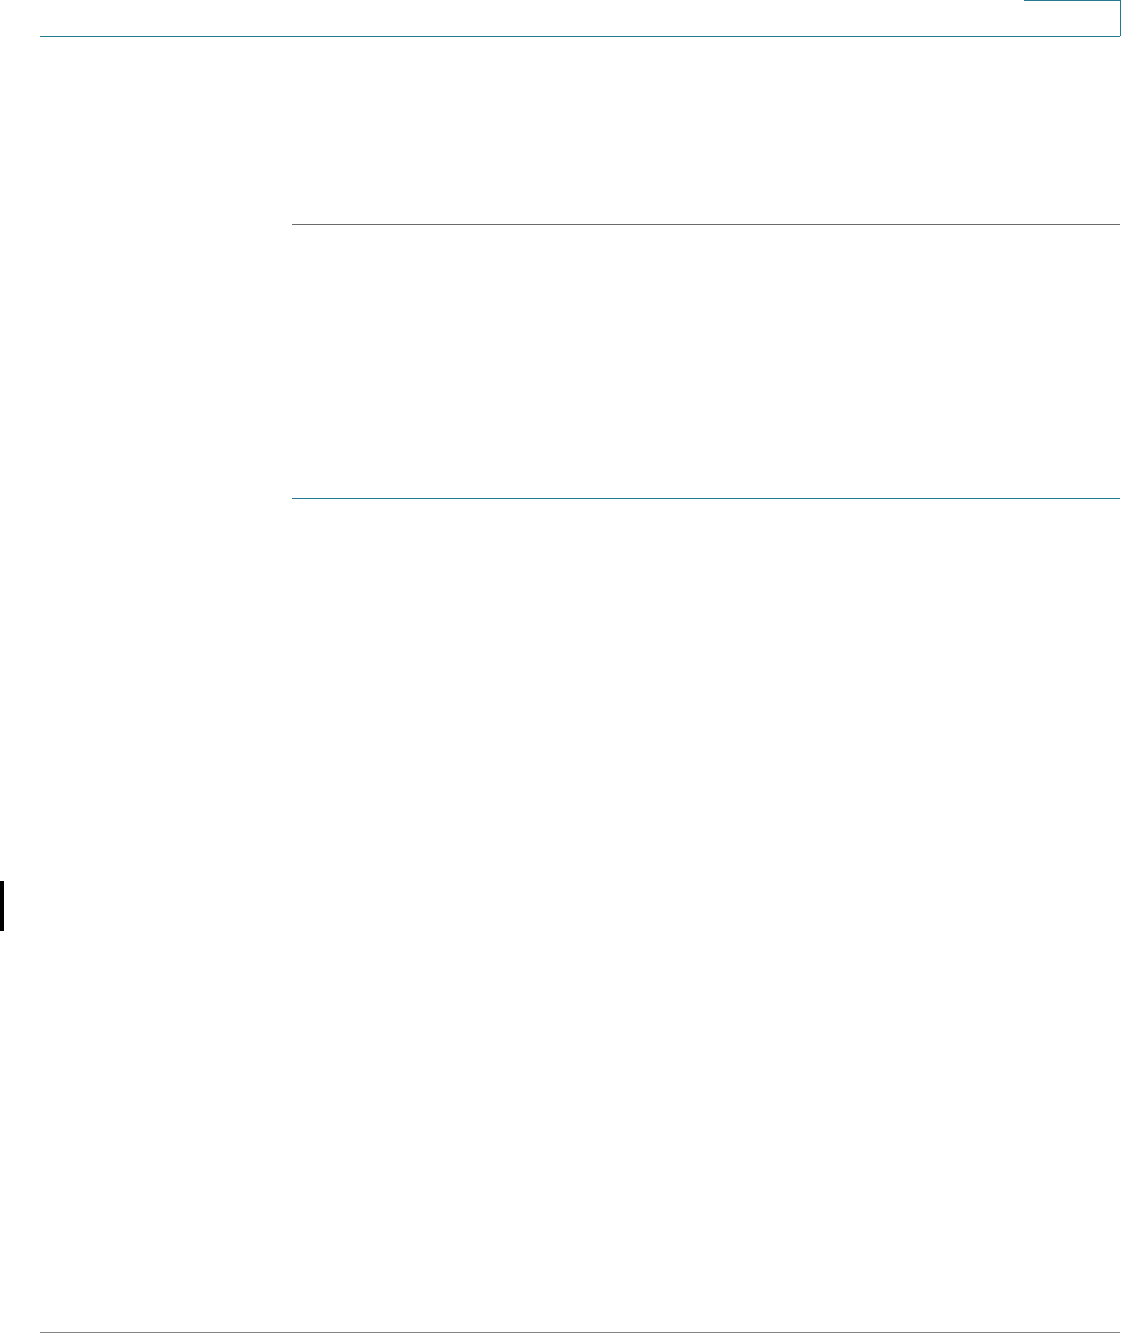
Task: Click the lower teal horizontal rule
Action: (x=705, y=498)
